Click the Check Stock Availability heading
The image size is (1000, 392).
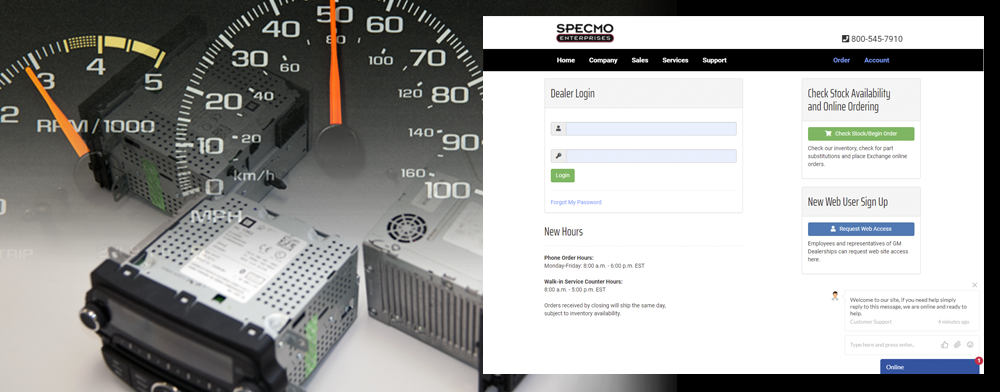[x=849, y=100]
